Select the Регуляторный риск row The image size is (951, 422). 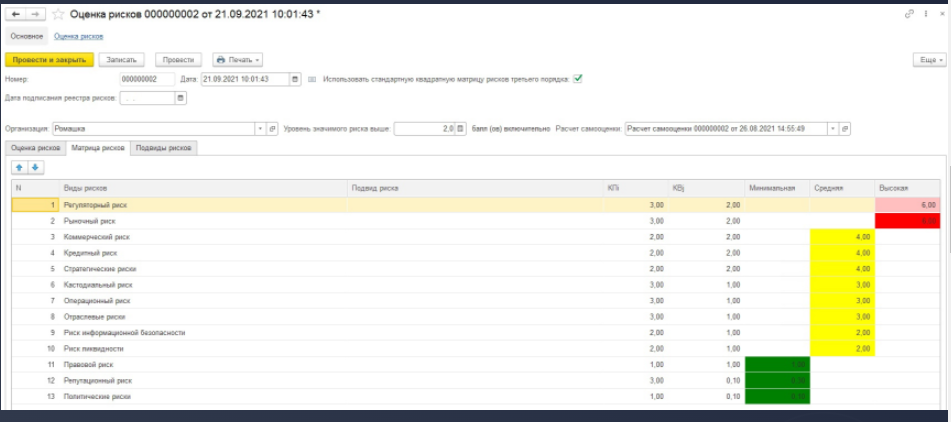click(476, 205)
